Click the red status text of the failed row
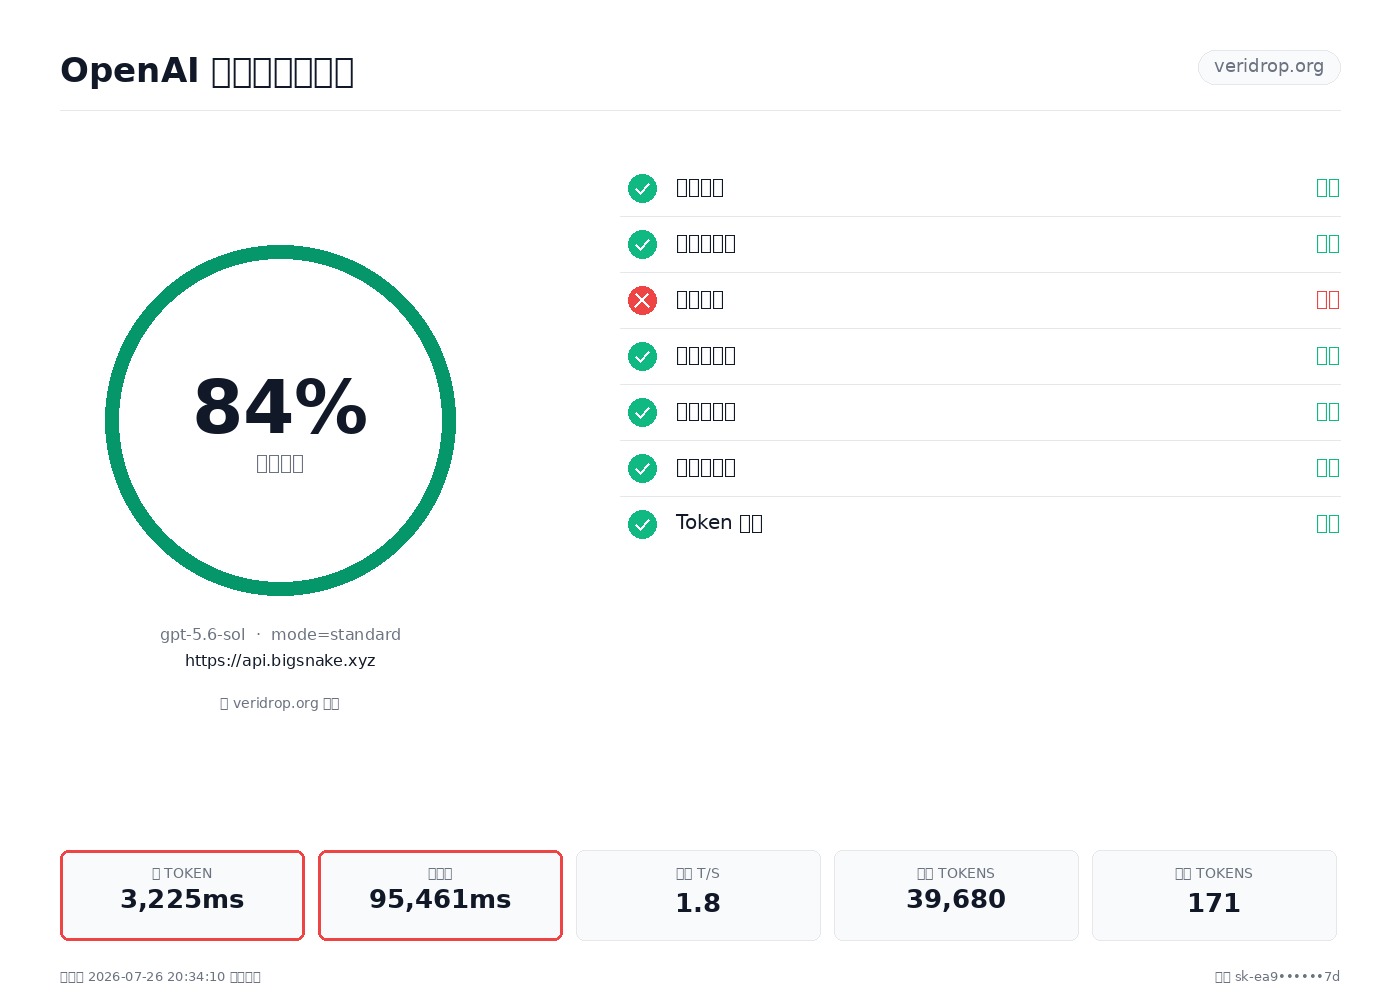 (1328, 300)
